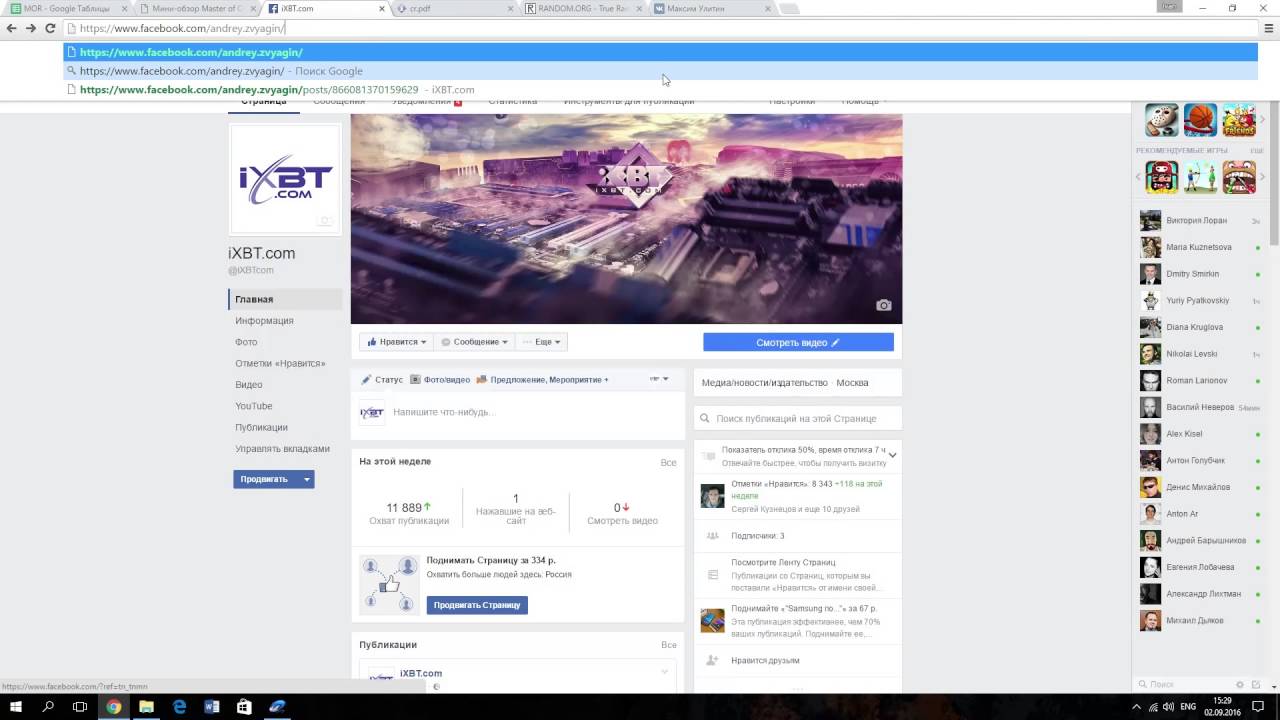Select Фото in page sidebar

[x=246, y=342]
